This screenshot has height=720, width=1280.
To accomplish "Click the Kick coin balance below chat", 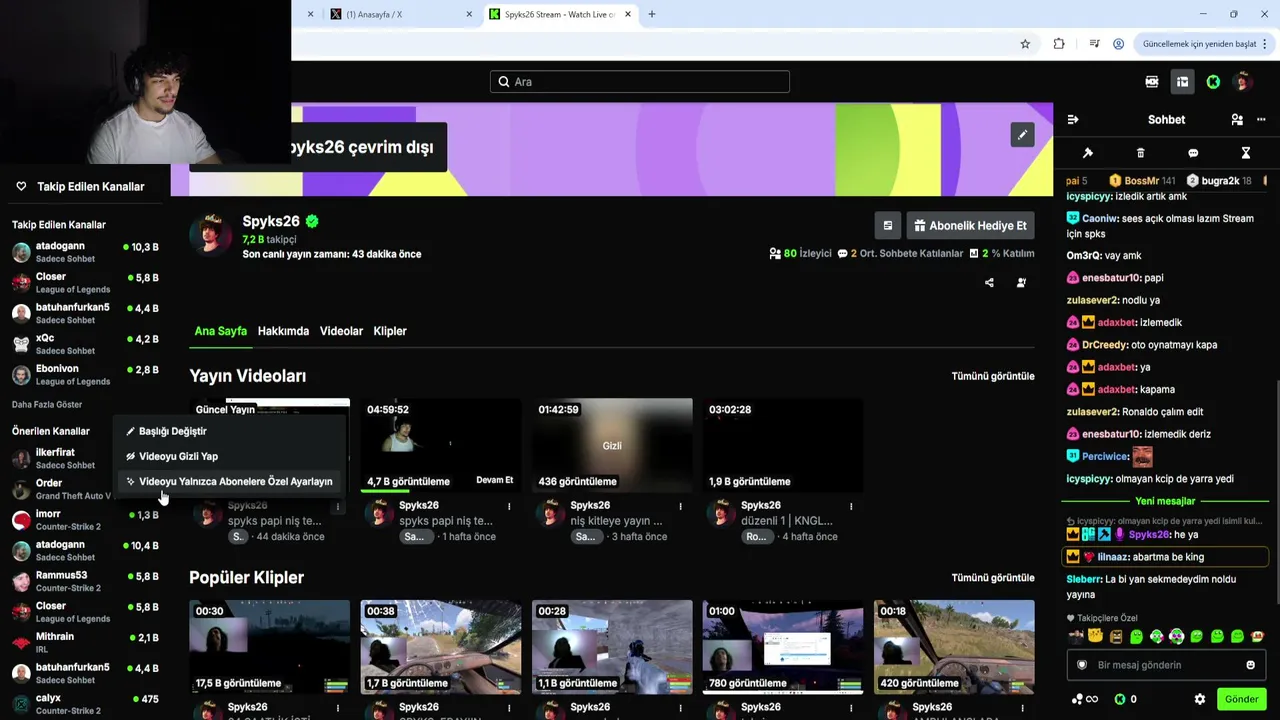I will pyautogui.click(x=1125, y=699).
